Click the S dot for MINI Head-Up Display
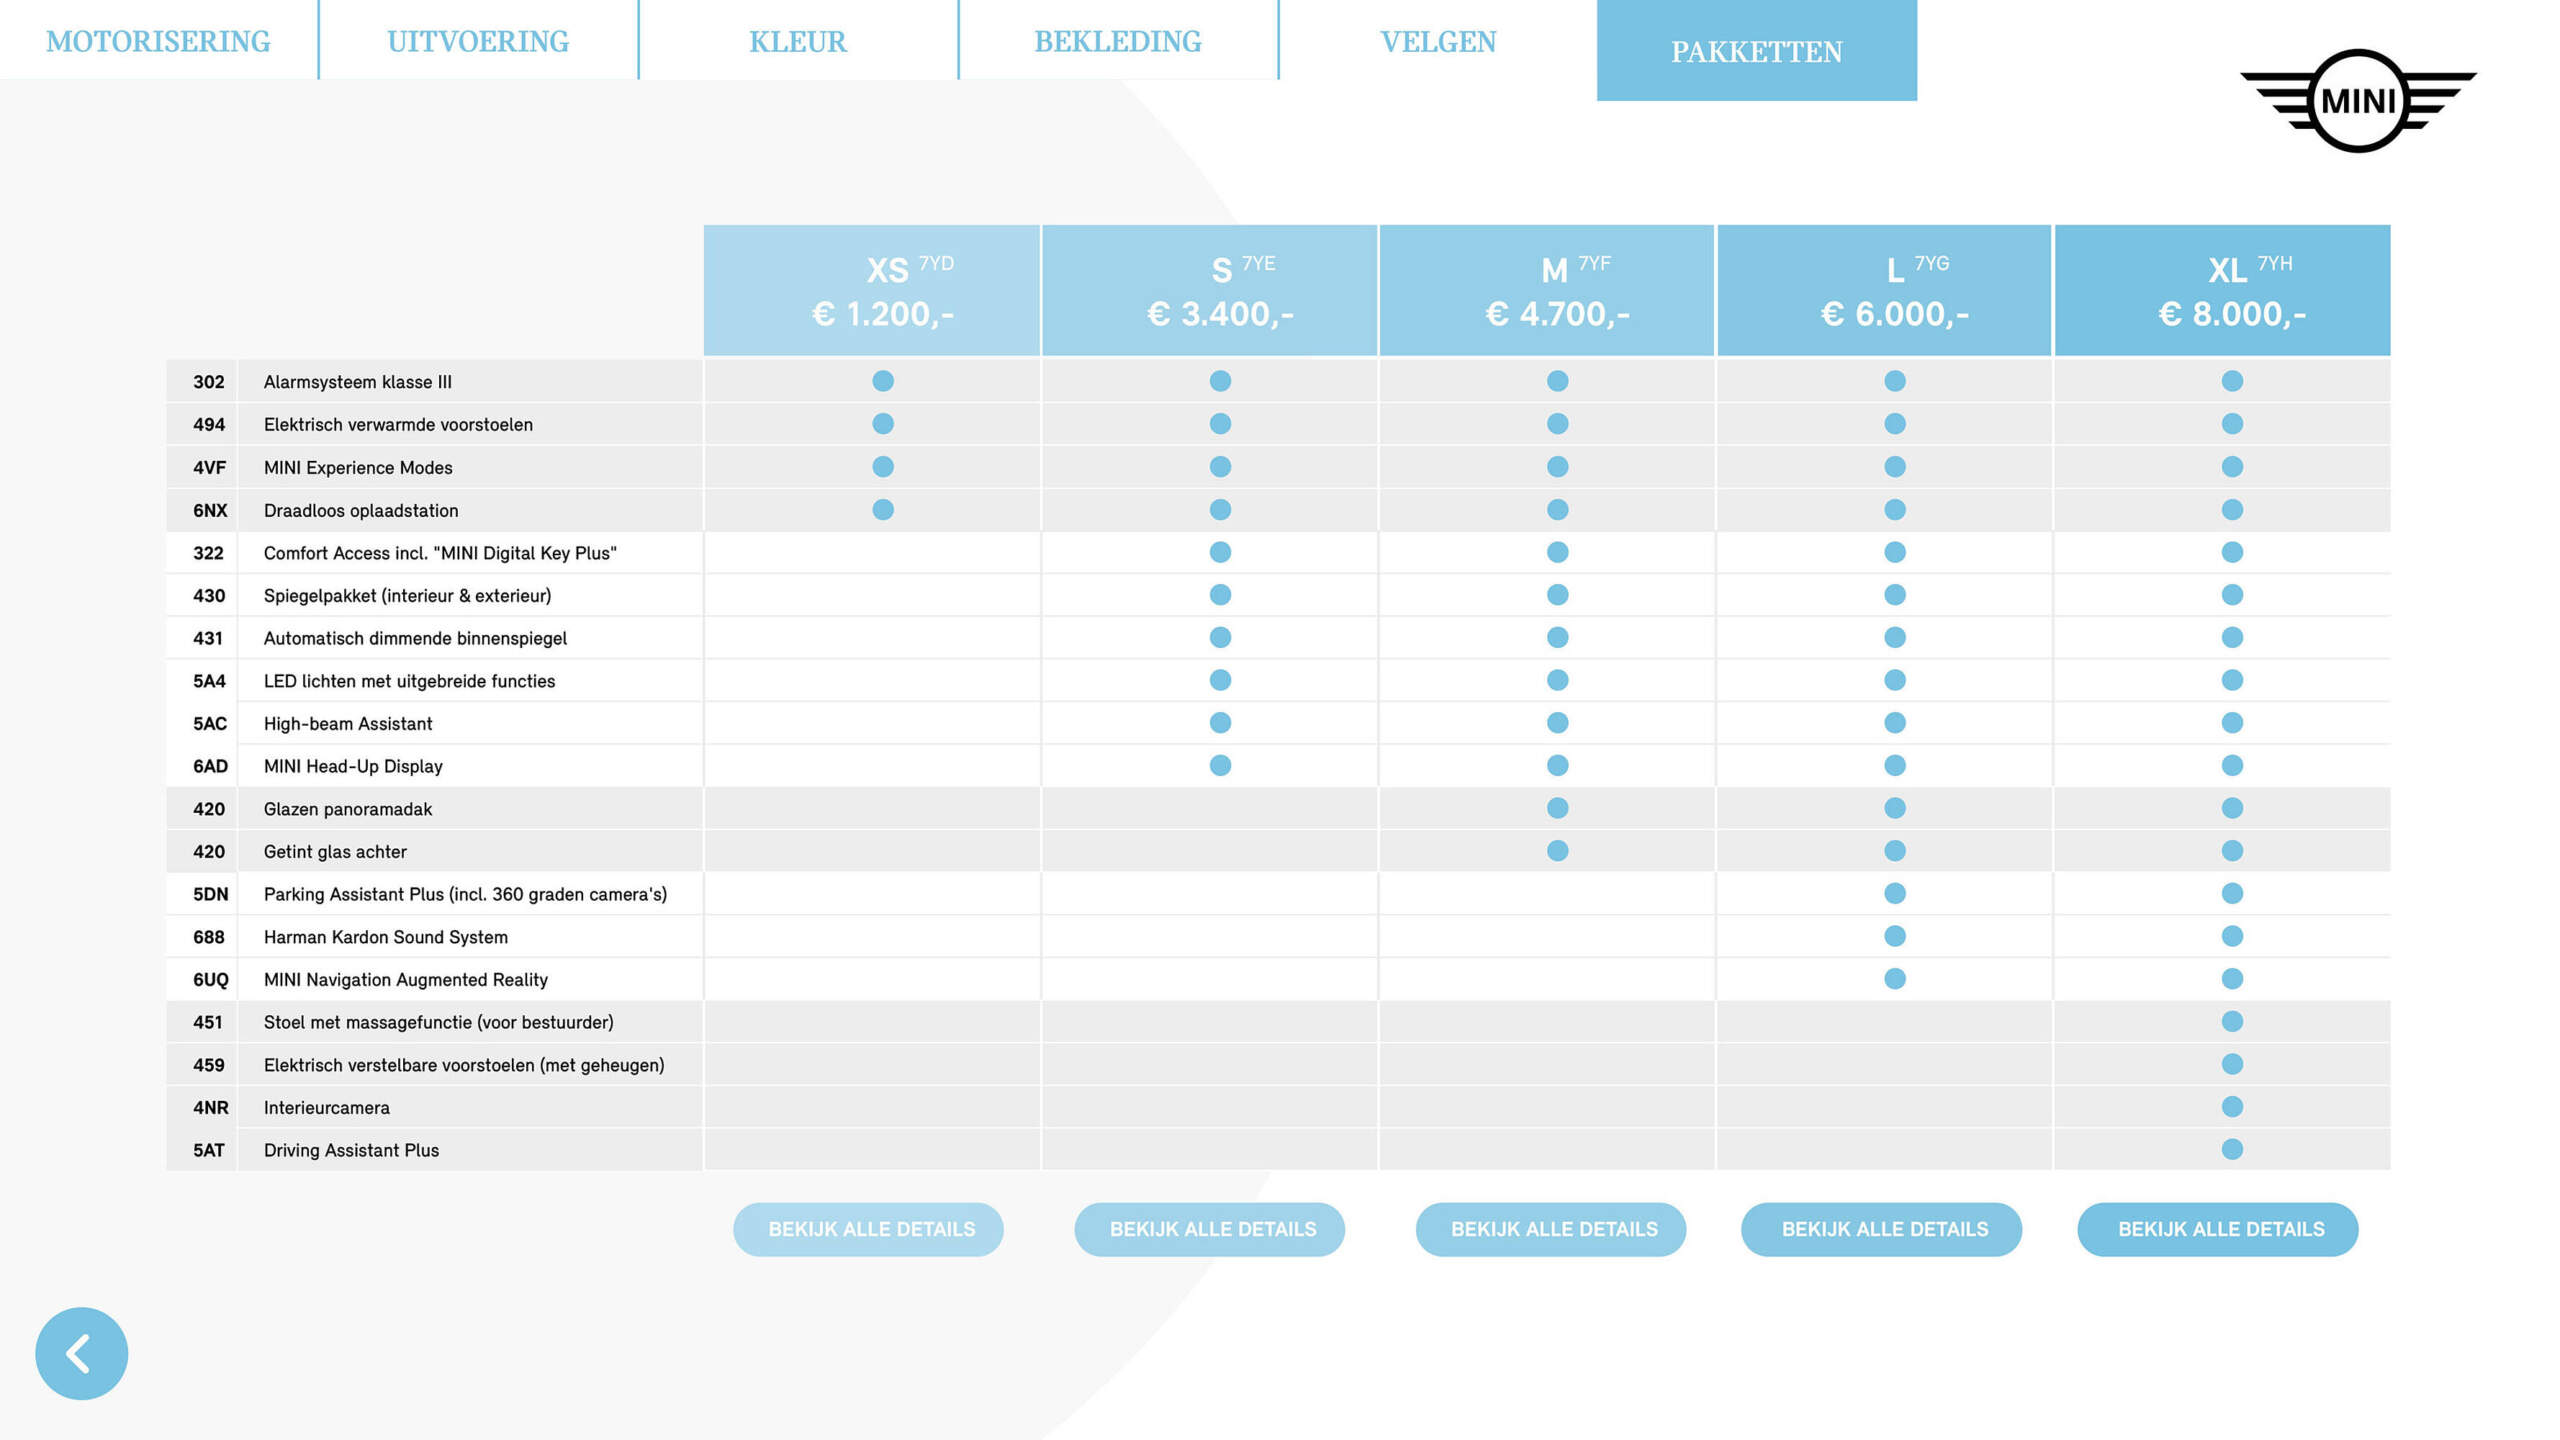This screenshot has height=1440, width=2560. [x=1220, y=765]
